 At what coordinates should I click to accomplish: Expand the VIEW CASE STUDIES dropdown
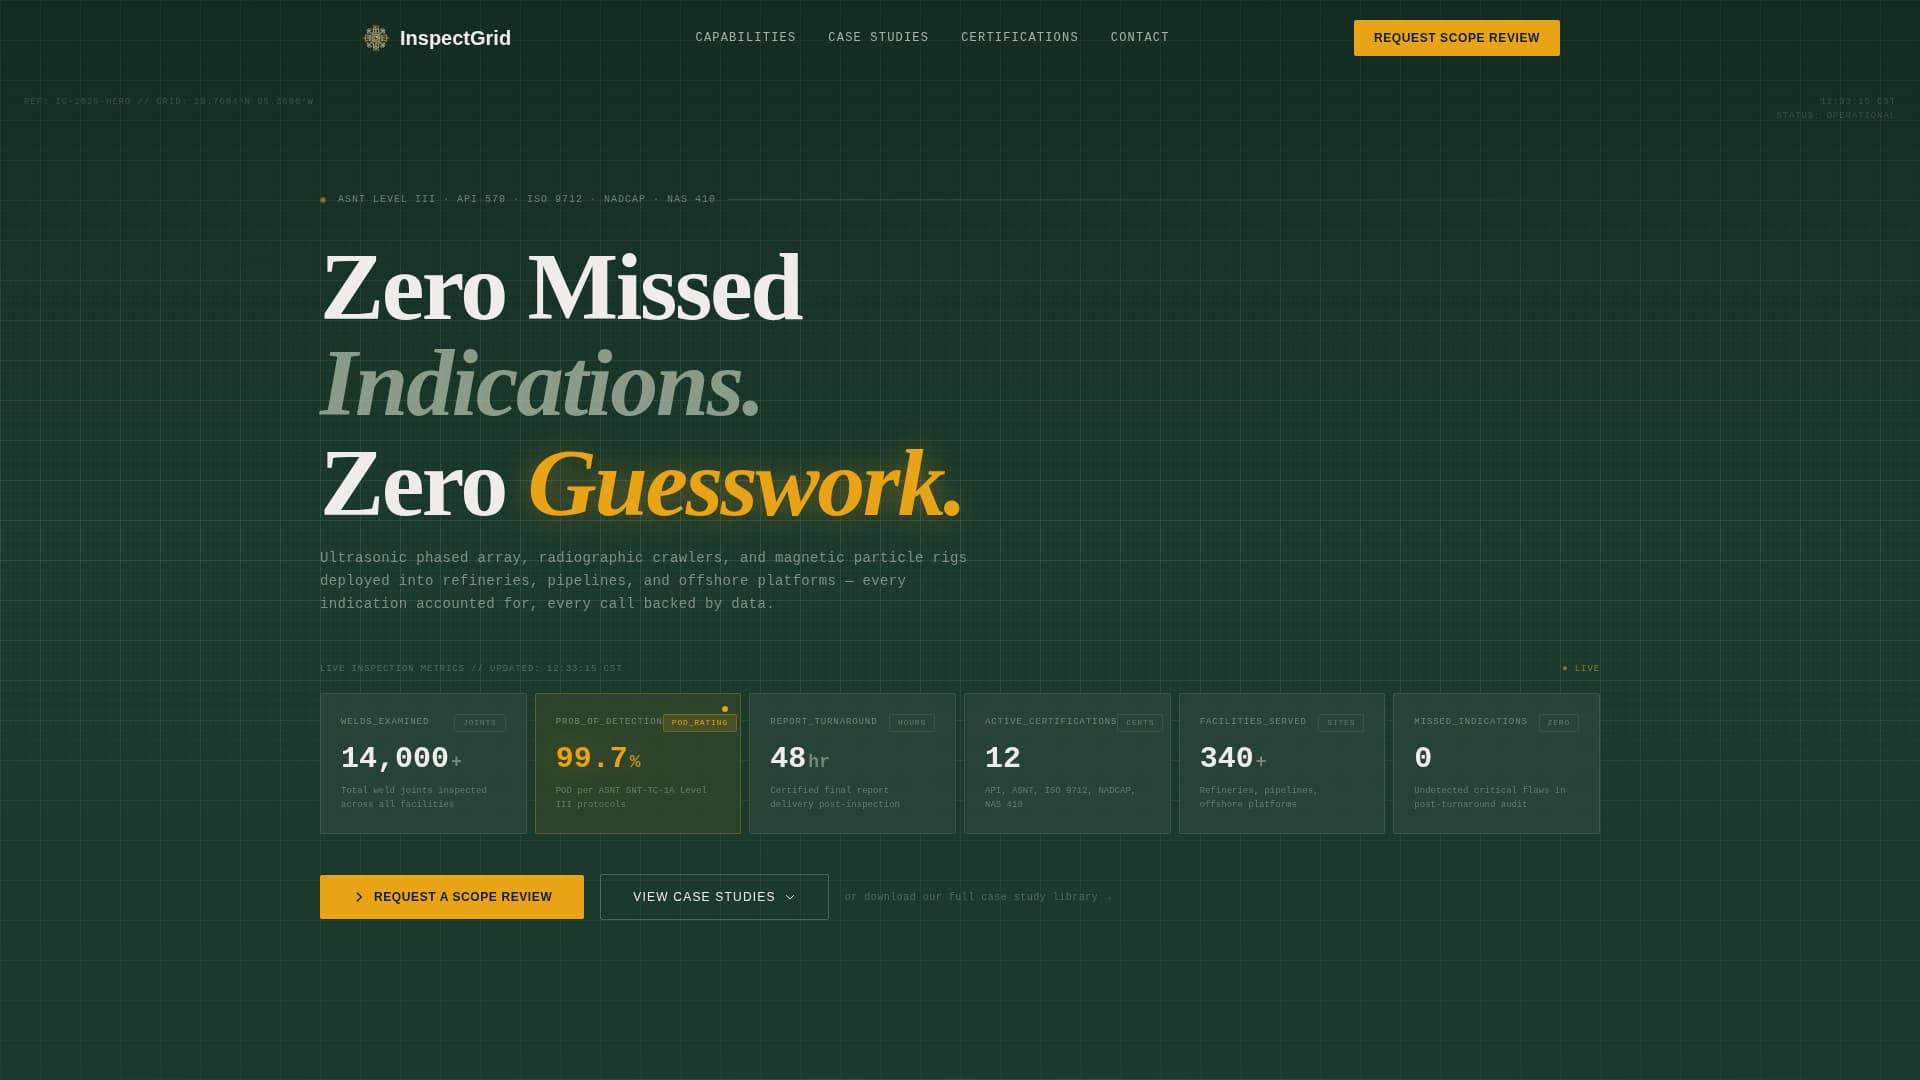coord(714,897)
